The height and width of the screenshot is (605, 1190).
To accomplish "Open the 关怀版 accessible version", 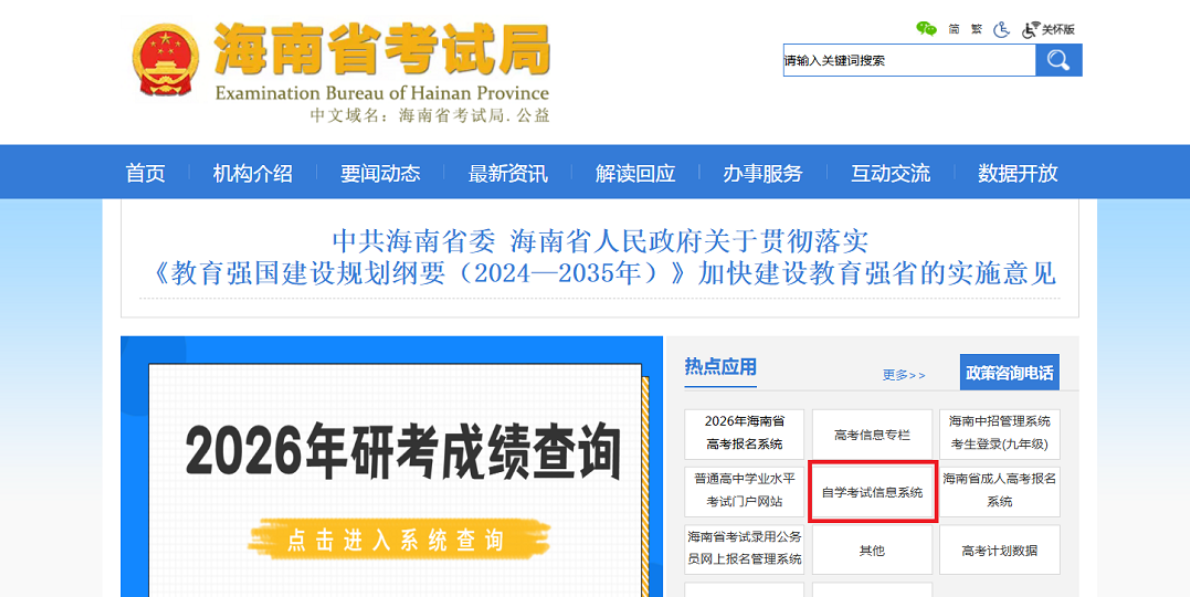I will coord(1051,31).
